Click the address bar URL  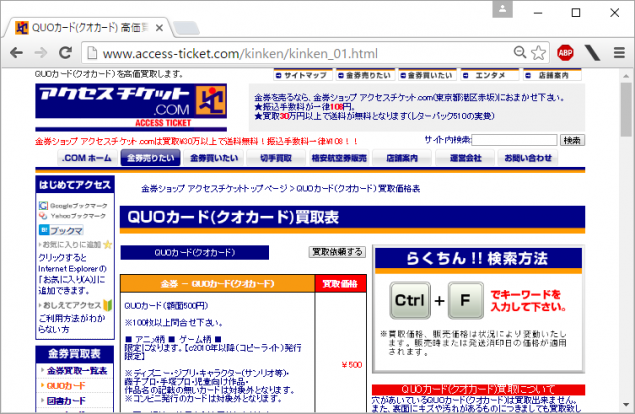point(240,53)
